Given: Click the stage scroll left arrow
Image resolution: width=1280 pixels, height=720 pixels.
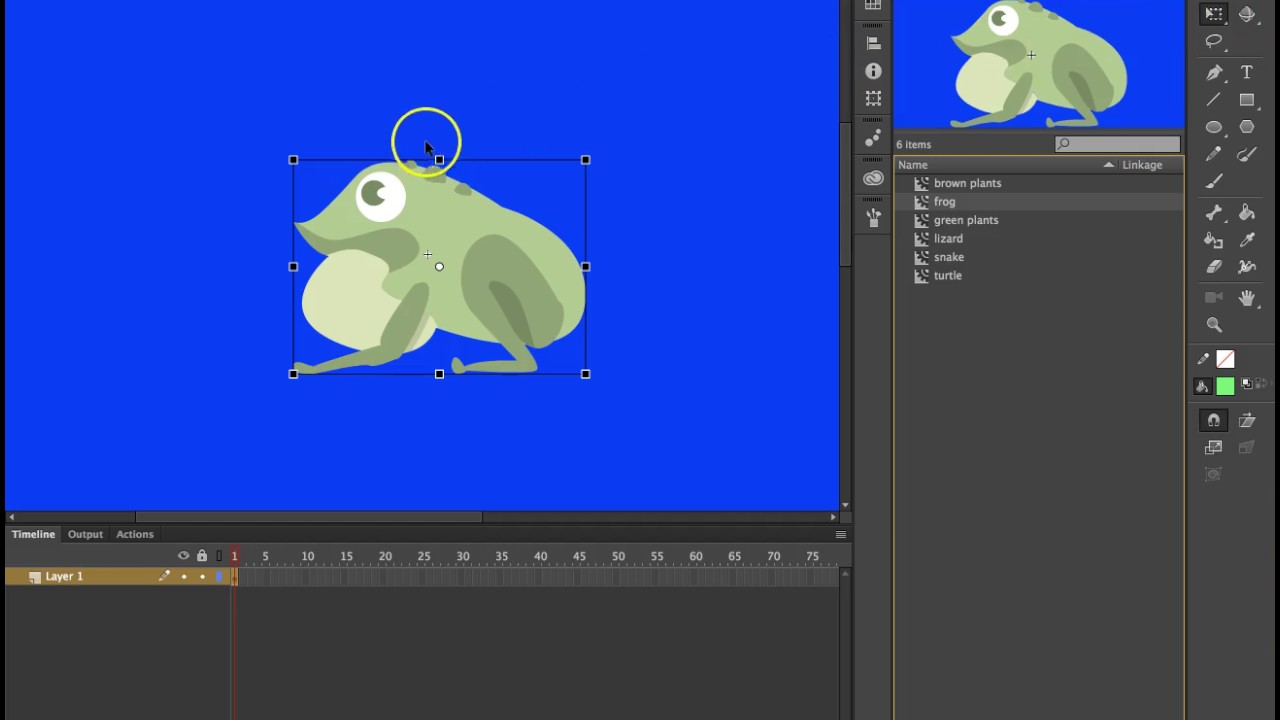Looking at the screenshot, I should pos(11,517).
